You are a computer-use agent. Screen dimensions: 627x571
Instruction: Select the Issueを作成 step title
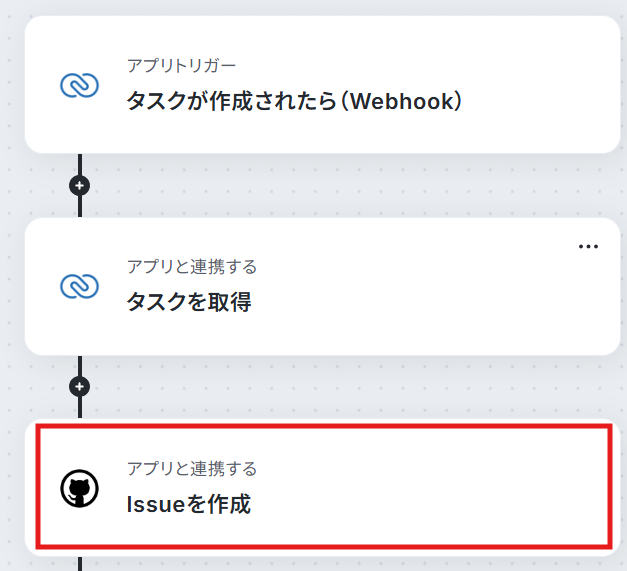(x=188, y=504)
